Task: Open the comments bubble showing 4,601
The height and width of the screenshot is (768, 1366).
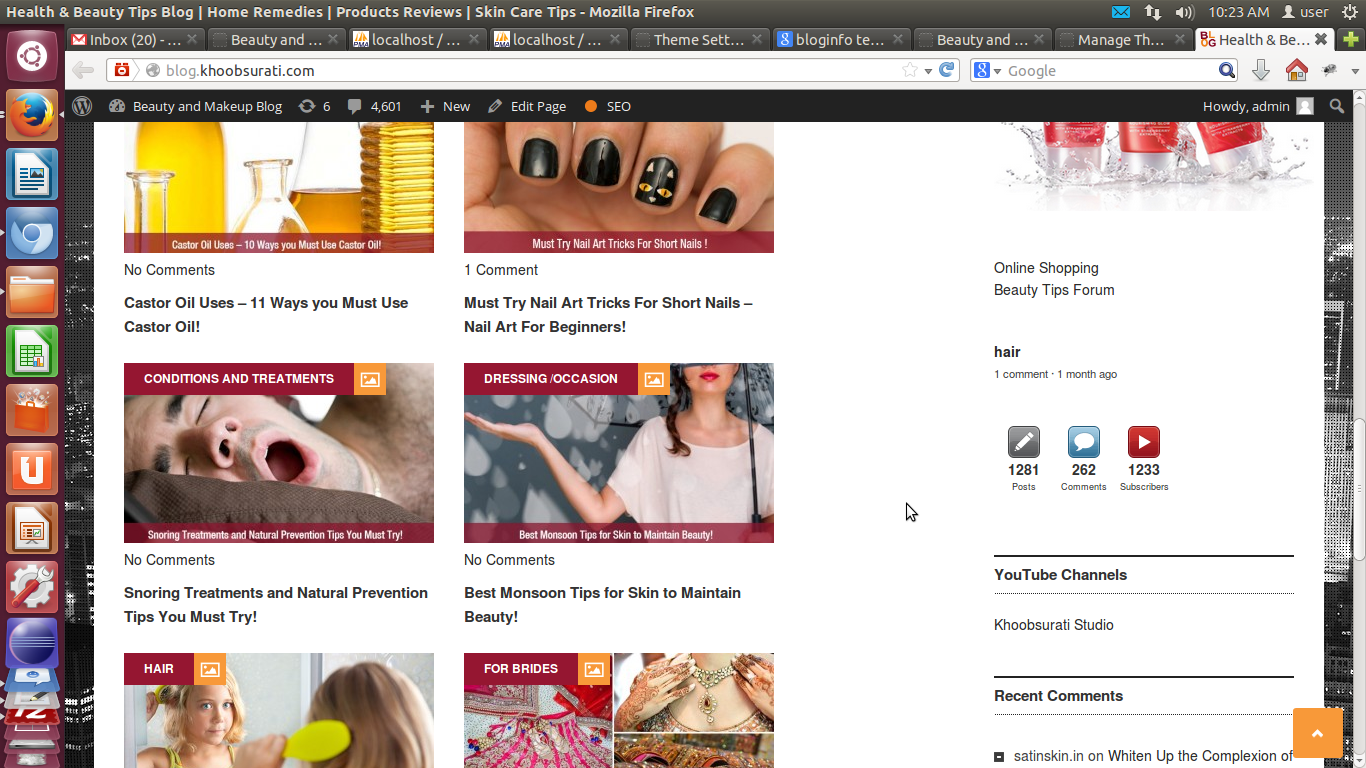Action: pos(374,106)
